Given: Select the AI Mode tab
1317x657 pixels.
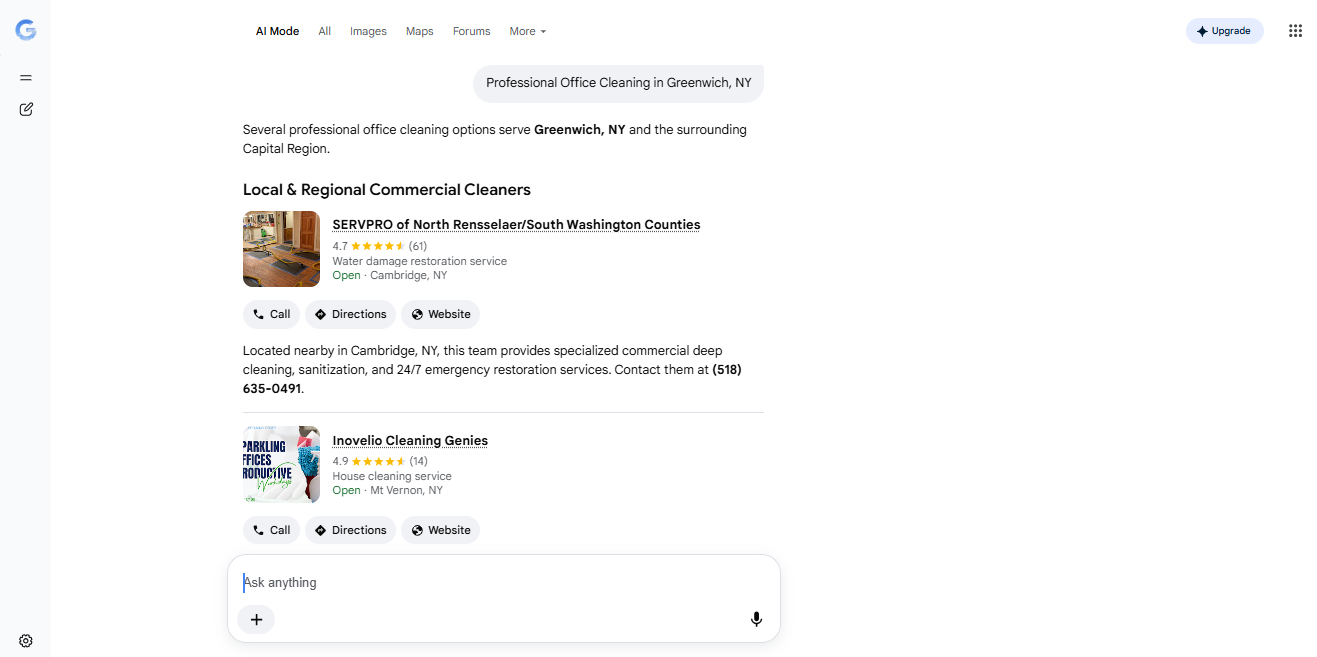Looking at the screenshot, I should point(277,31).
